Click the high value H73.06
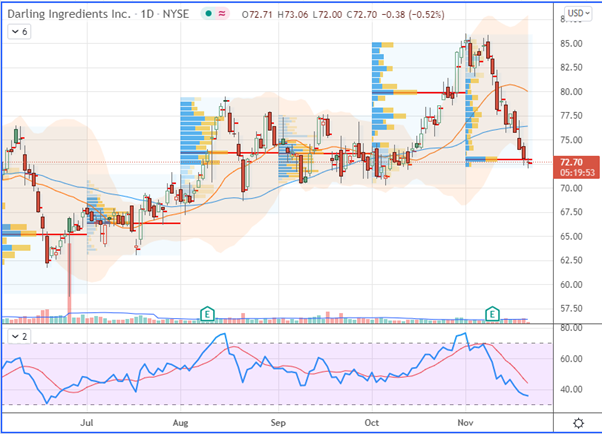This screenshot has height=434, width=602. click(x=293, y=15)
